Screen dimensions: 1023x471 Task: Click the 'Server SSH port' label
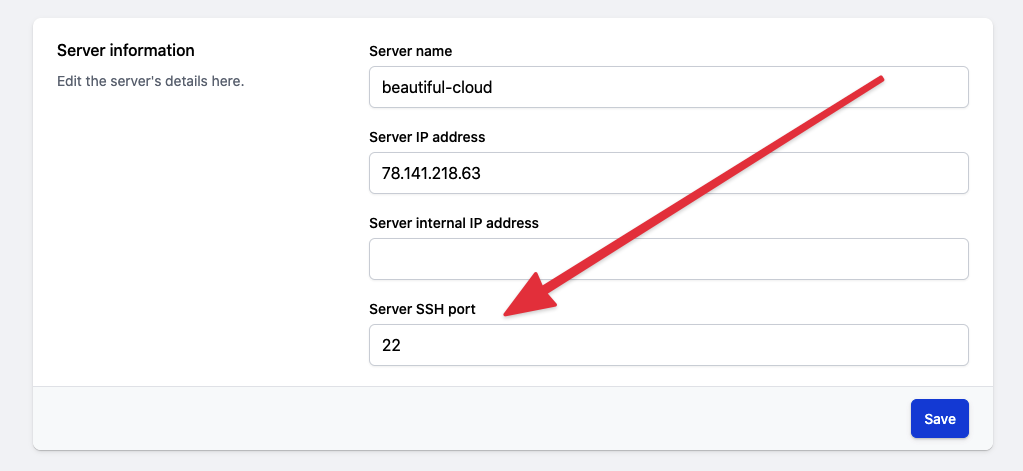(x=423, y=309)
